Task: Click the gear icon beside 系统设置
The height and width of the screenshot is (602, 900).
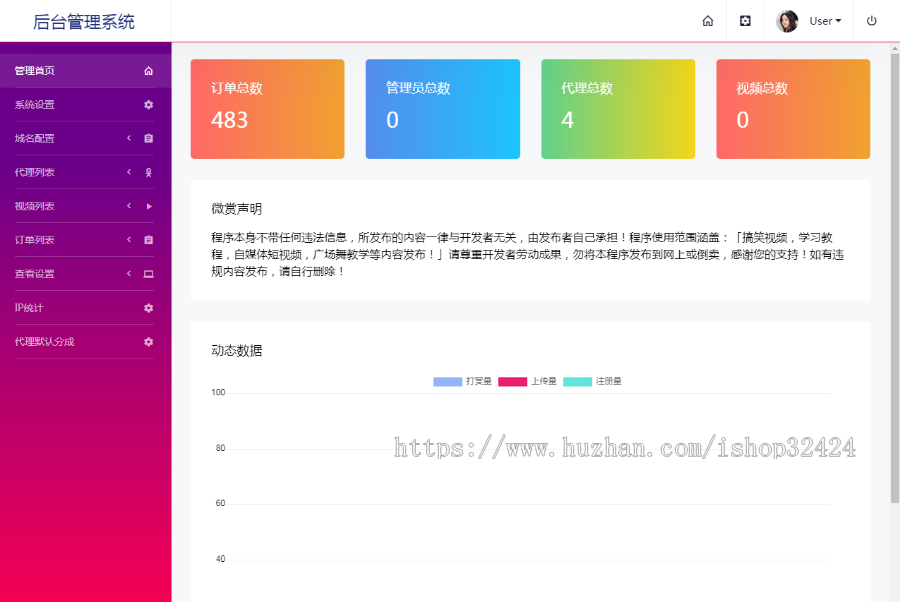Action: [148, 104]
